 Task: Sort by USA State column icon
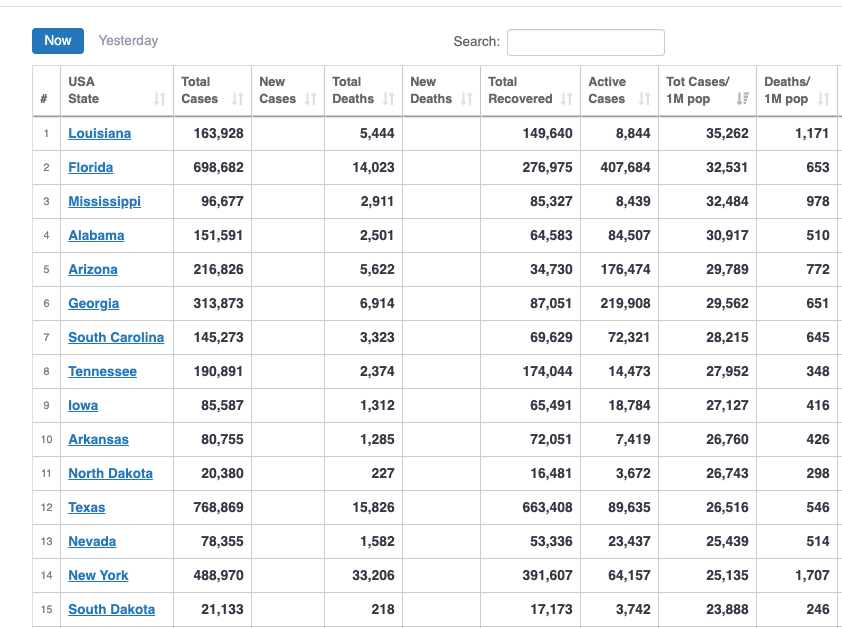tap(159, 99)
